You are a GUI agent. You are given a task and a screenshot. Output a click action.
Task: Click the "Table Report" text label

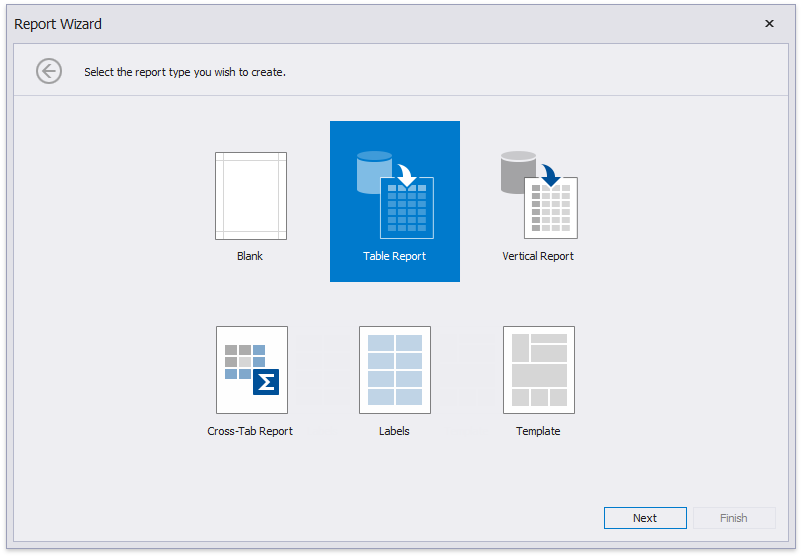(394, 256)
